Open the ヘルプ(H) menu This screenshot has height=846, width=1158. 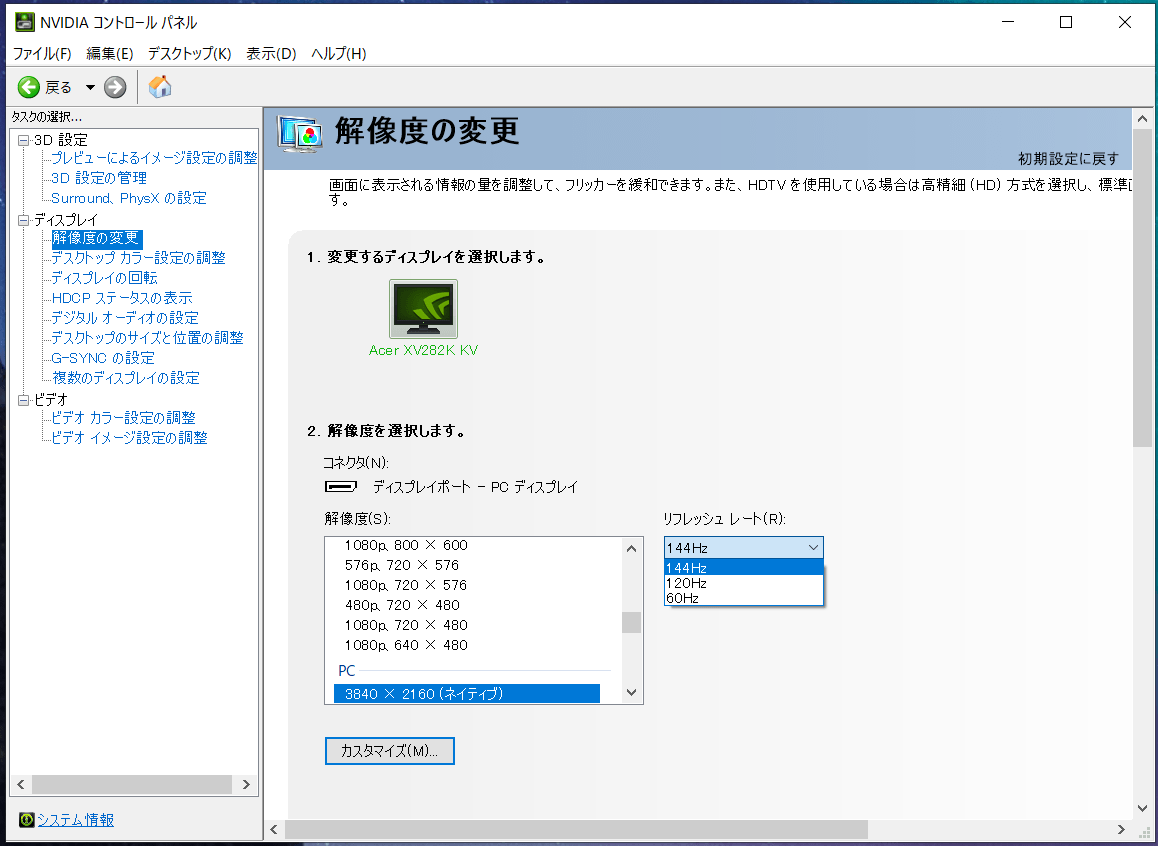click(339, 54)
